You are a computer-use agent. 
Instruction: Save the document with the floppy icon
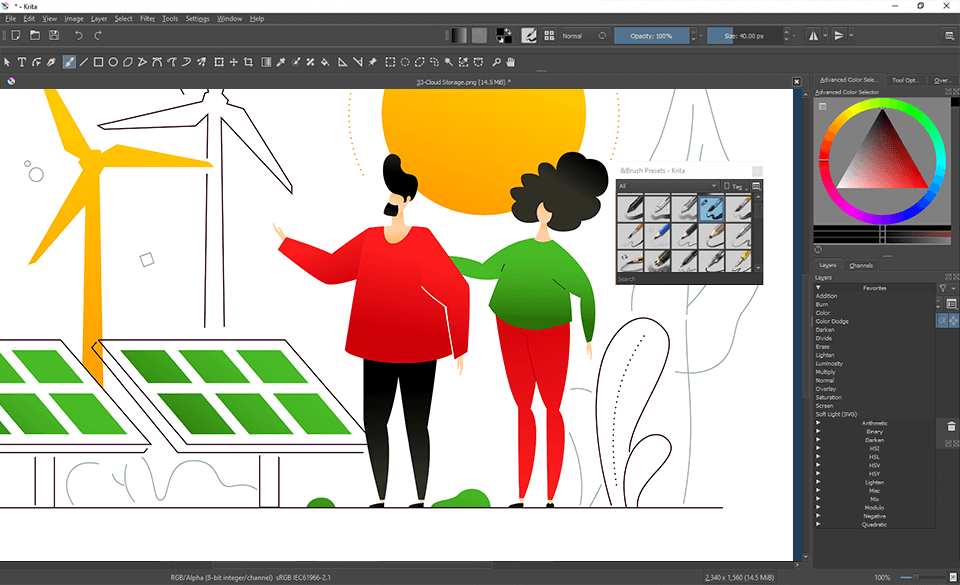(x=52, y=36)
